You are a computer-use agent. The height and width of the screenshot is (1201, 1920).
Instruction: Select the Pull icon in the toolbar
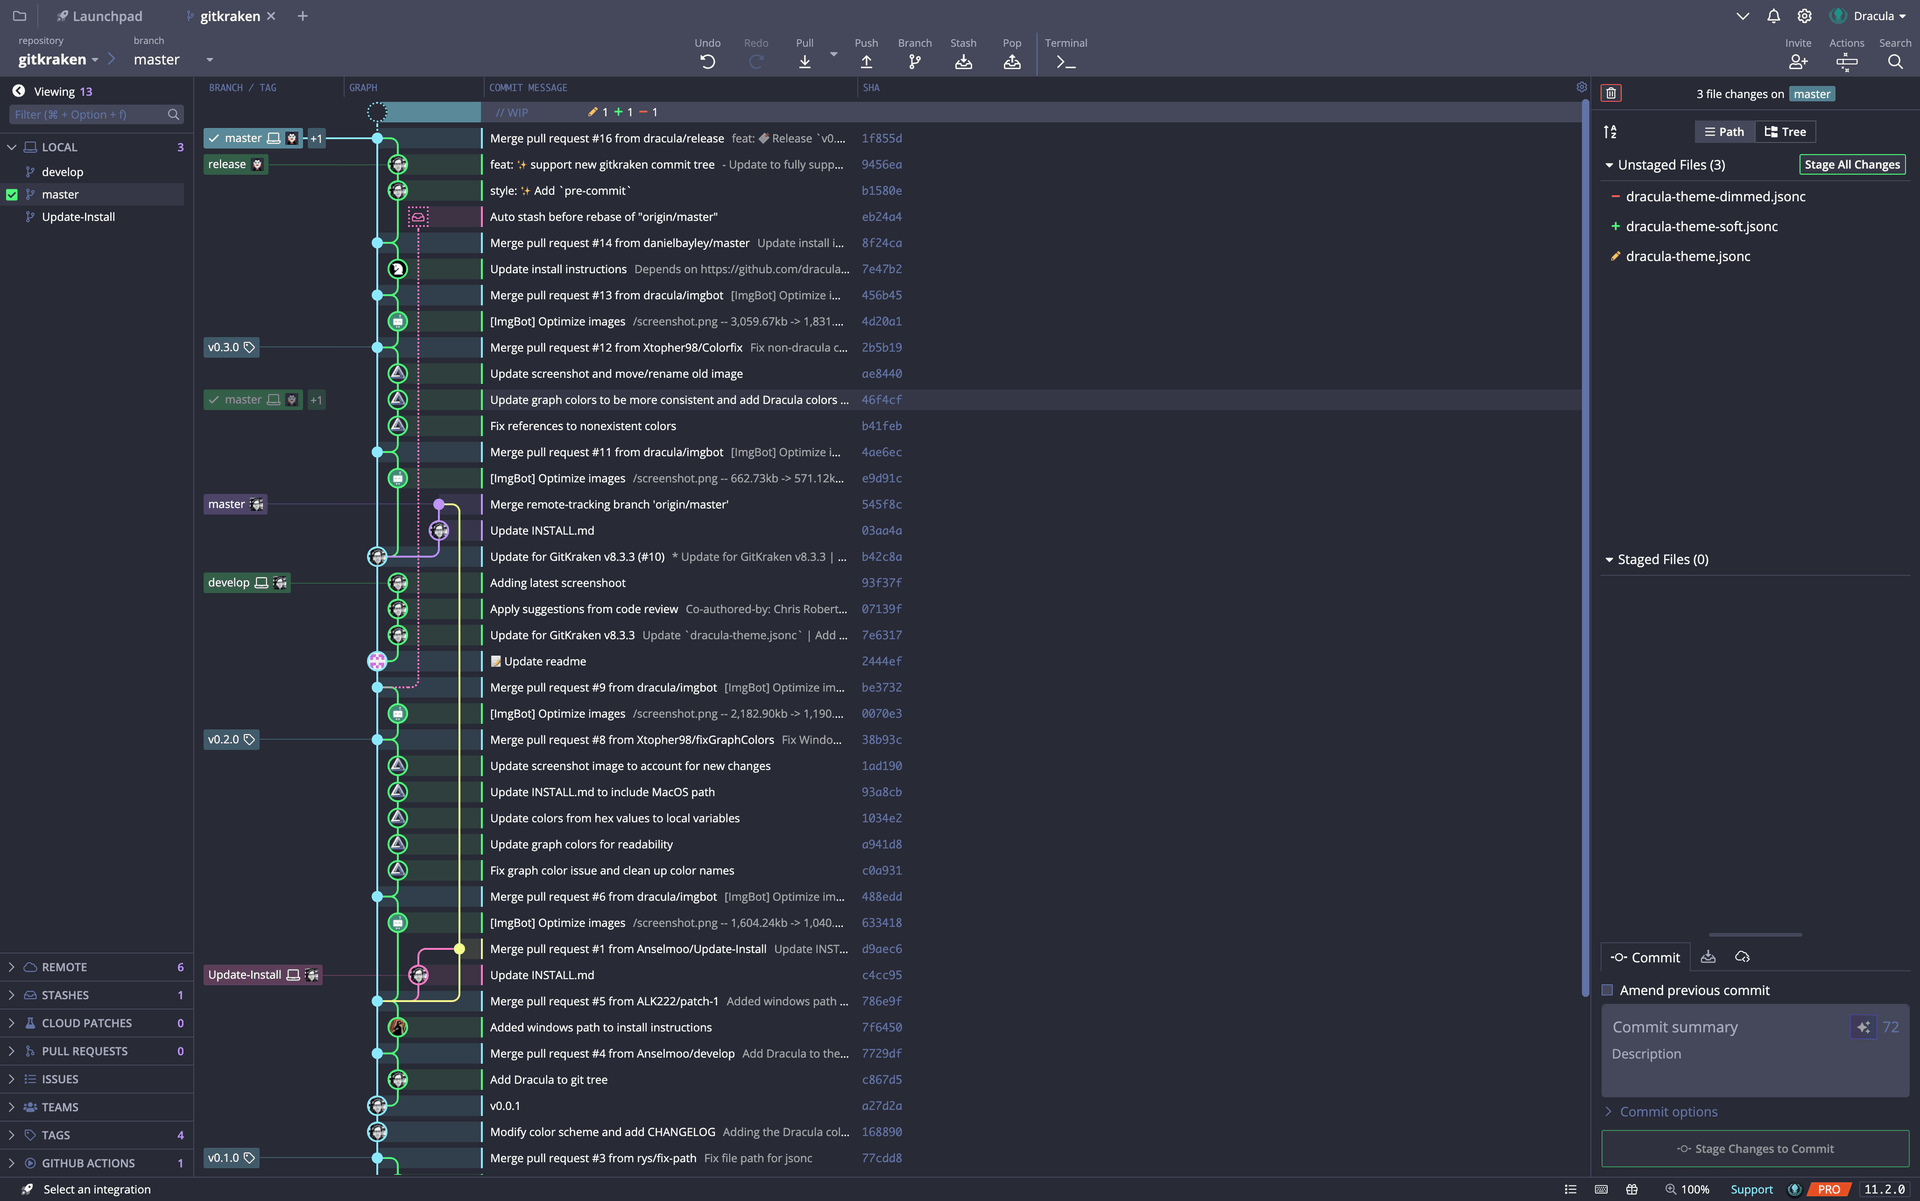point(804,61)
